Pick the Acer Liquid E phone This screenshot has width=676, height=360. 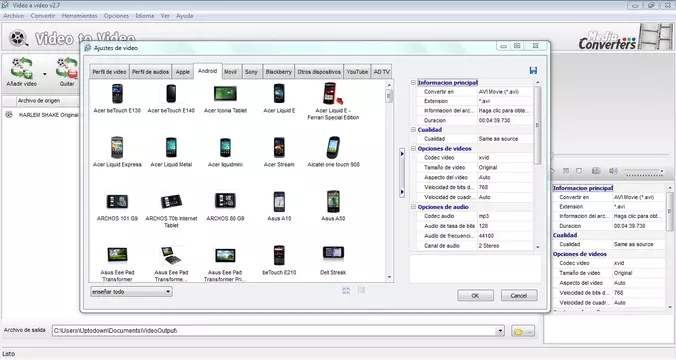coord(279,98)
